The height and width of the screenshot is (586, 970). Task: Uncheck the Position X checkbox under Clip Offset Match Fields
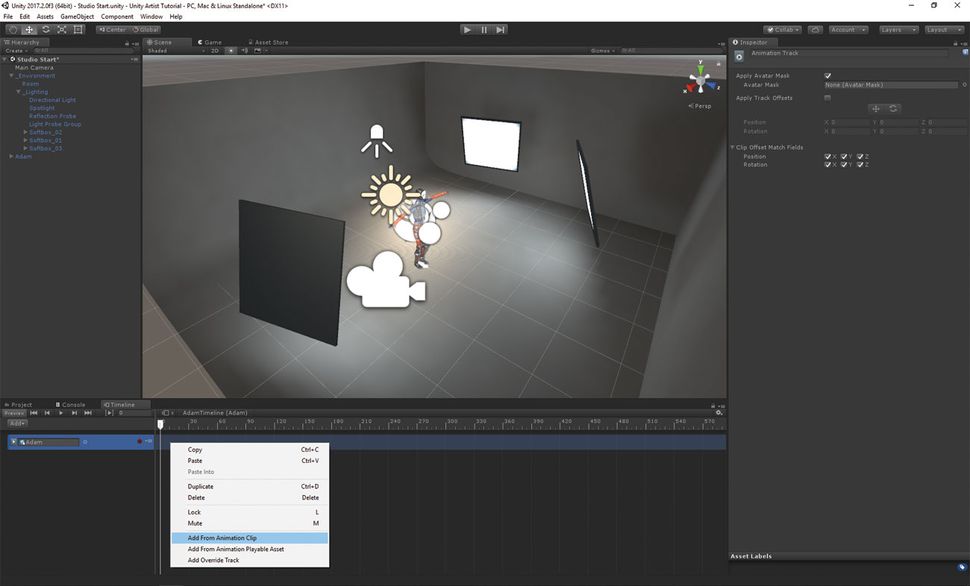pyautogui.click(x=828, y=156)
